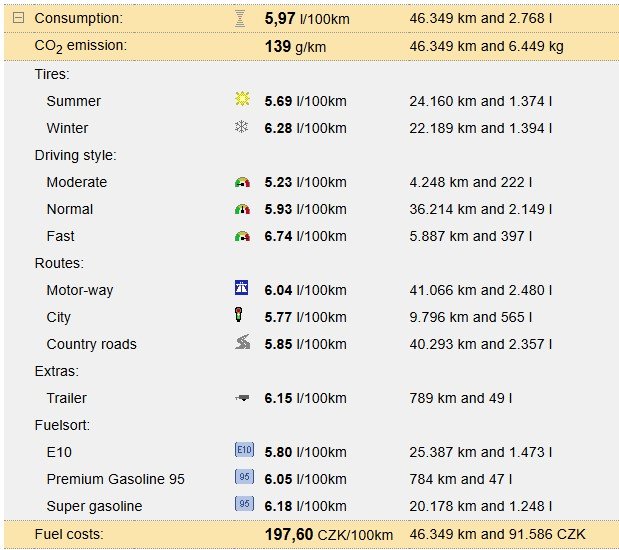The width and height of the screenshot is (619, 550).
Task: Click the Premium Gasoline 95 label
Action: click(116, 479)
